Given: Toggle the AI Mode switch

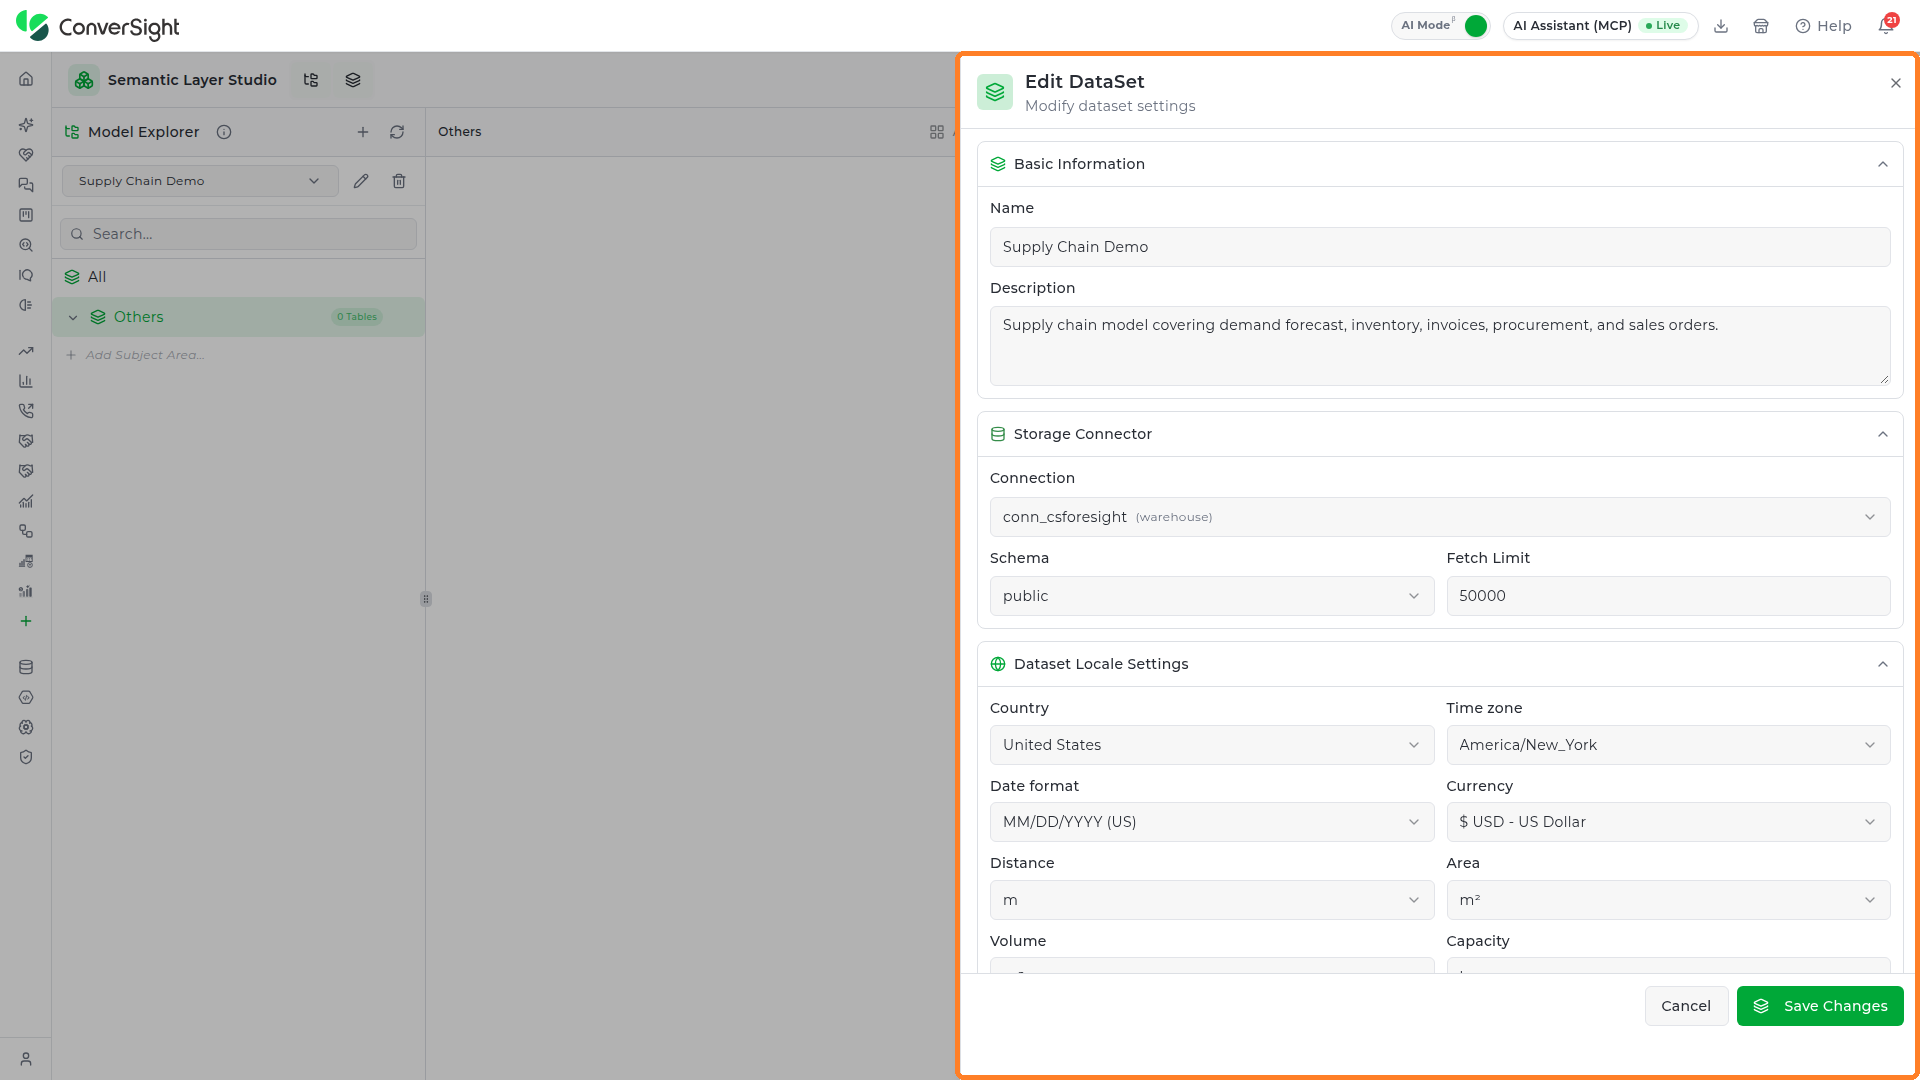Looking at the screenshot, I should (x=1475, y=26).
